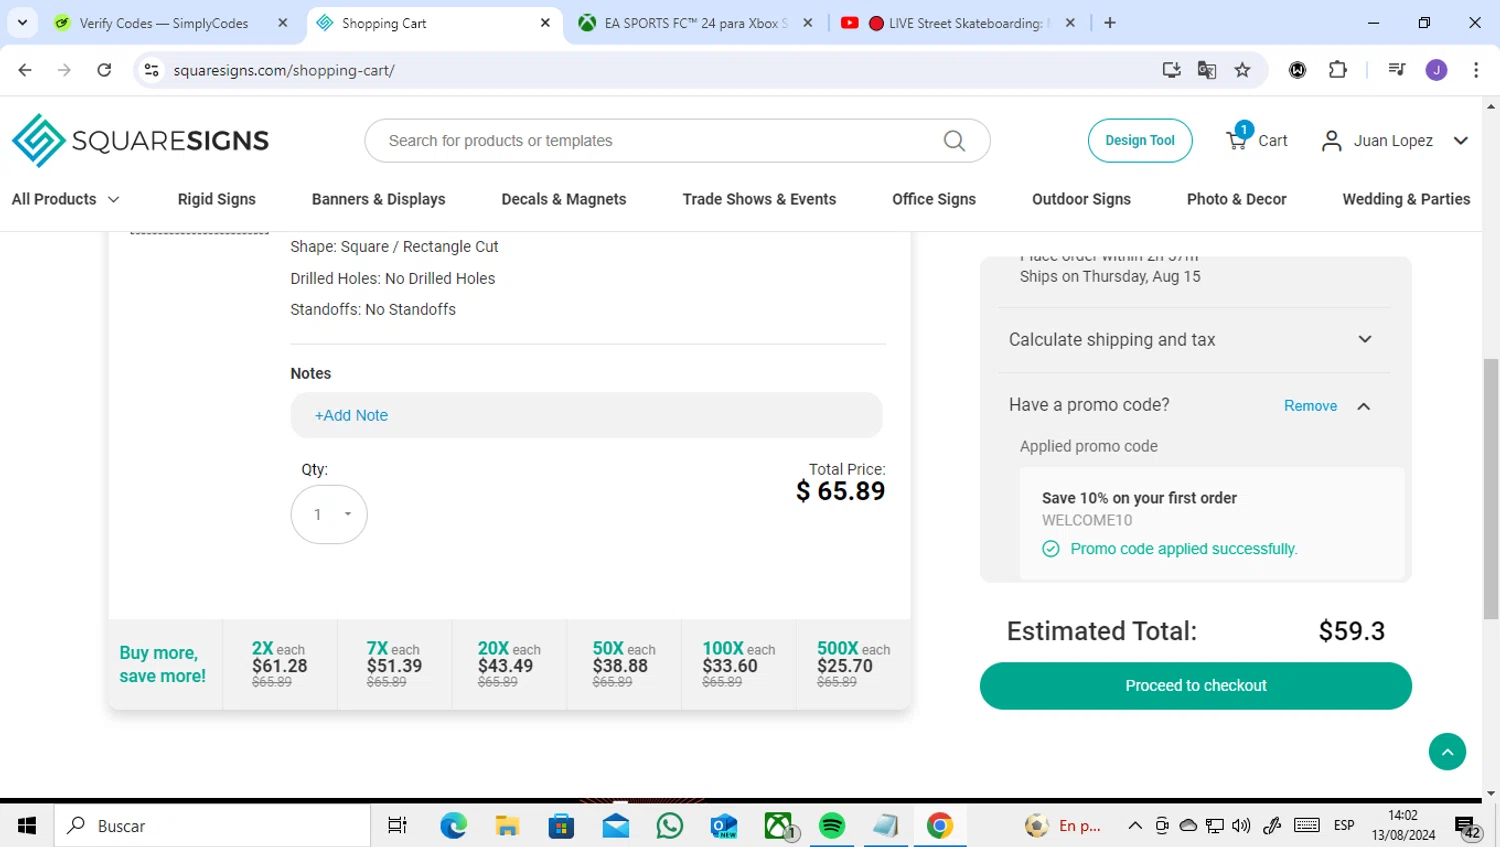Switch to the Verify Codes — SimplyCodes tab
This screenshot has height=847, width=1500.
point(163,23)
